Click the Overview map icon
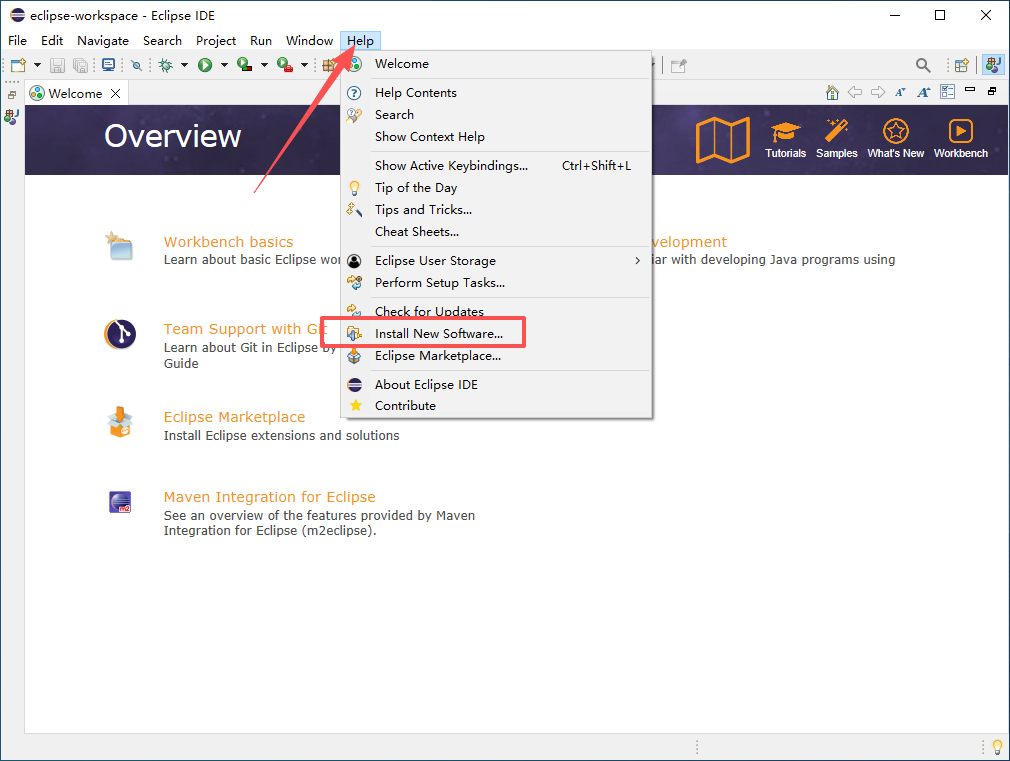This screenshot has height=761, width=1010. (x=723, y=140)
